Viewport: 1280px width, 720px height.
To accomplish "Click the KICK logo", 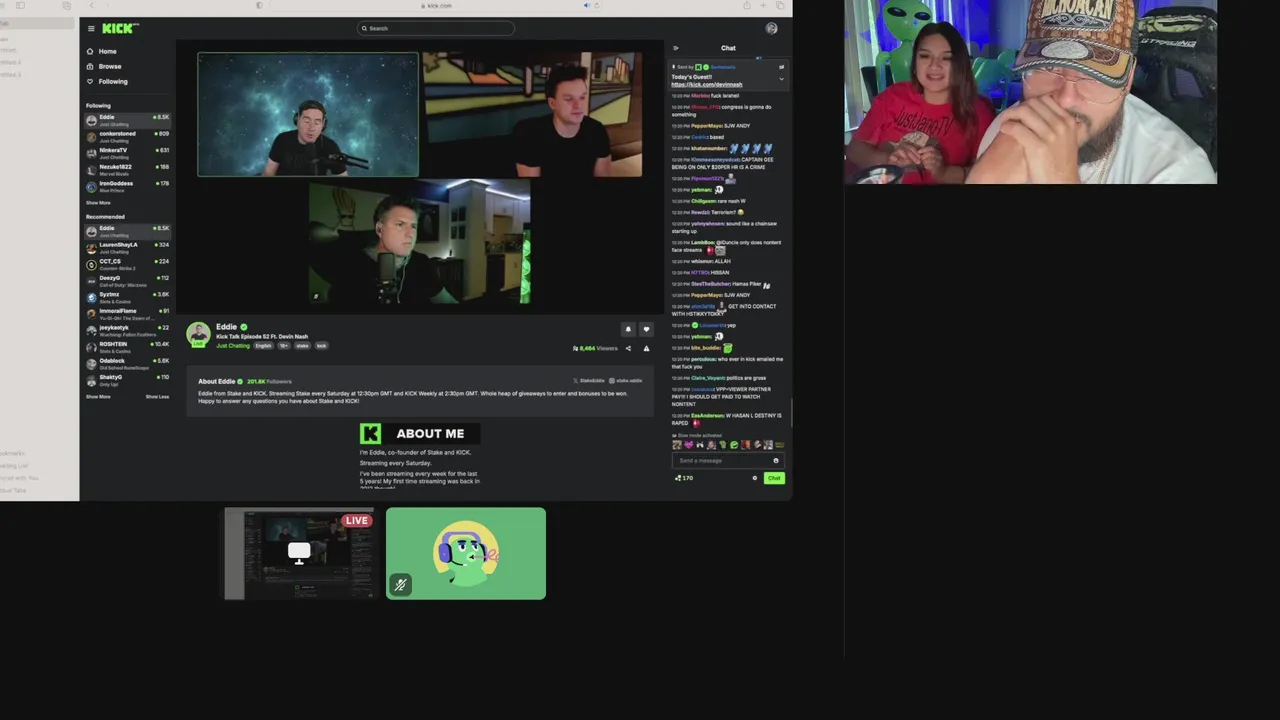I will point(120,28).
